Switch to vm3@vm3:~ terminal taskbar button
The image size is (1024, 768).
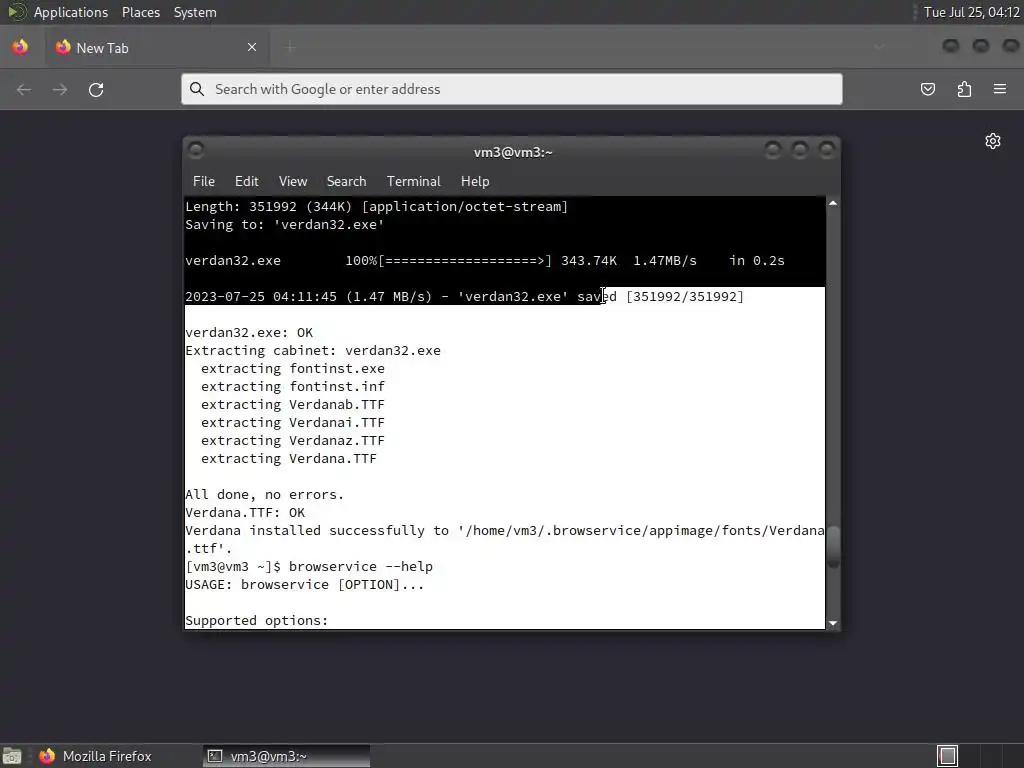pyautogui.click(x=286, y=756)
